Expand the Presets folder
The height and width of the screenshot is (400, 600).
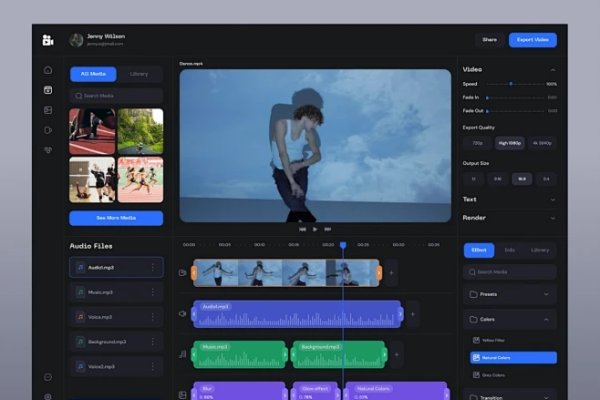(x=546, y=295)
